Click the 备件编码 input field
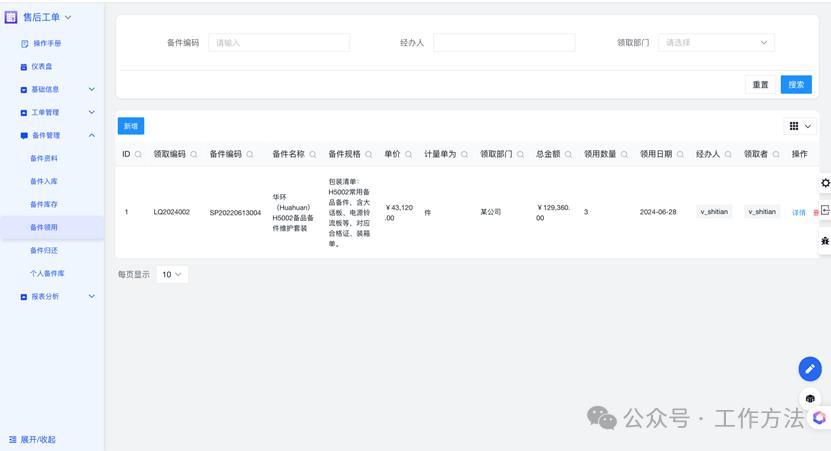831x451 pixels. 279,43
